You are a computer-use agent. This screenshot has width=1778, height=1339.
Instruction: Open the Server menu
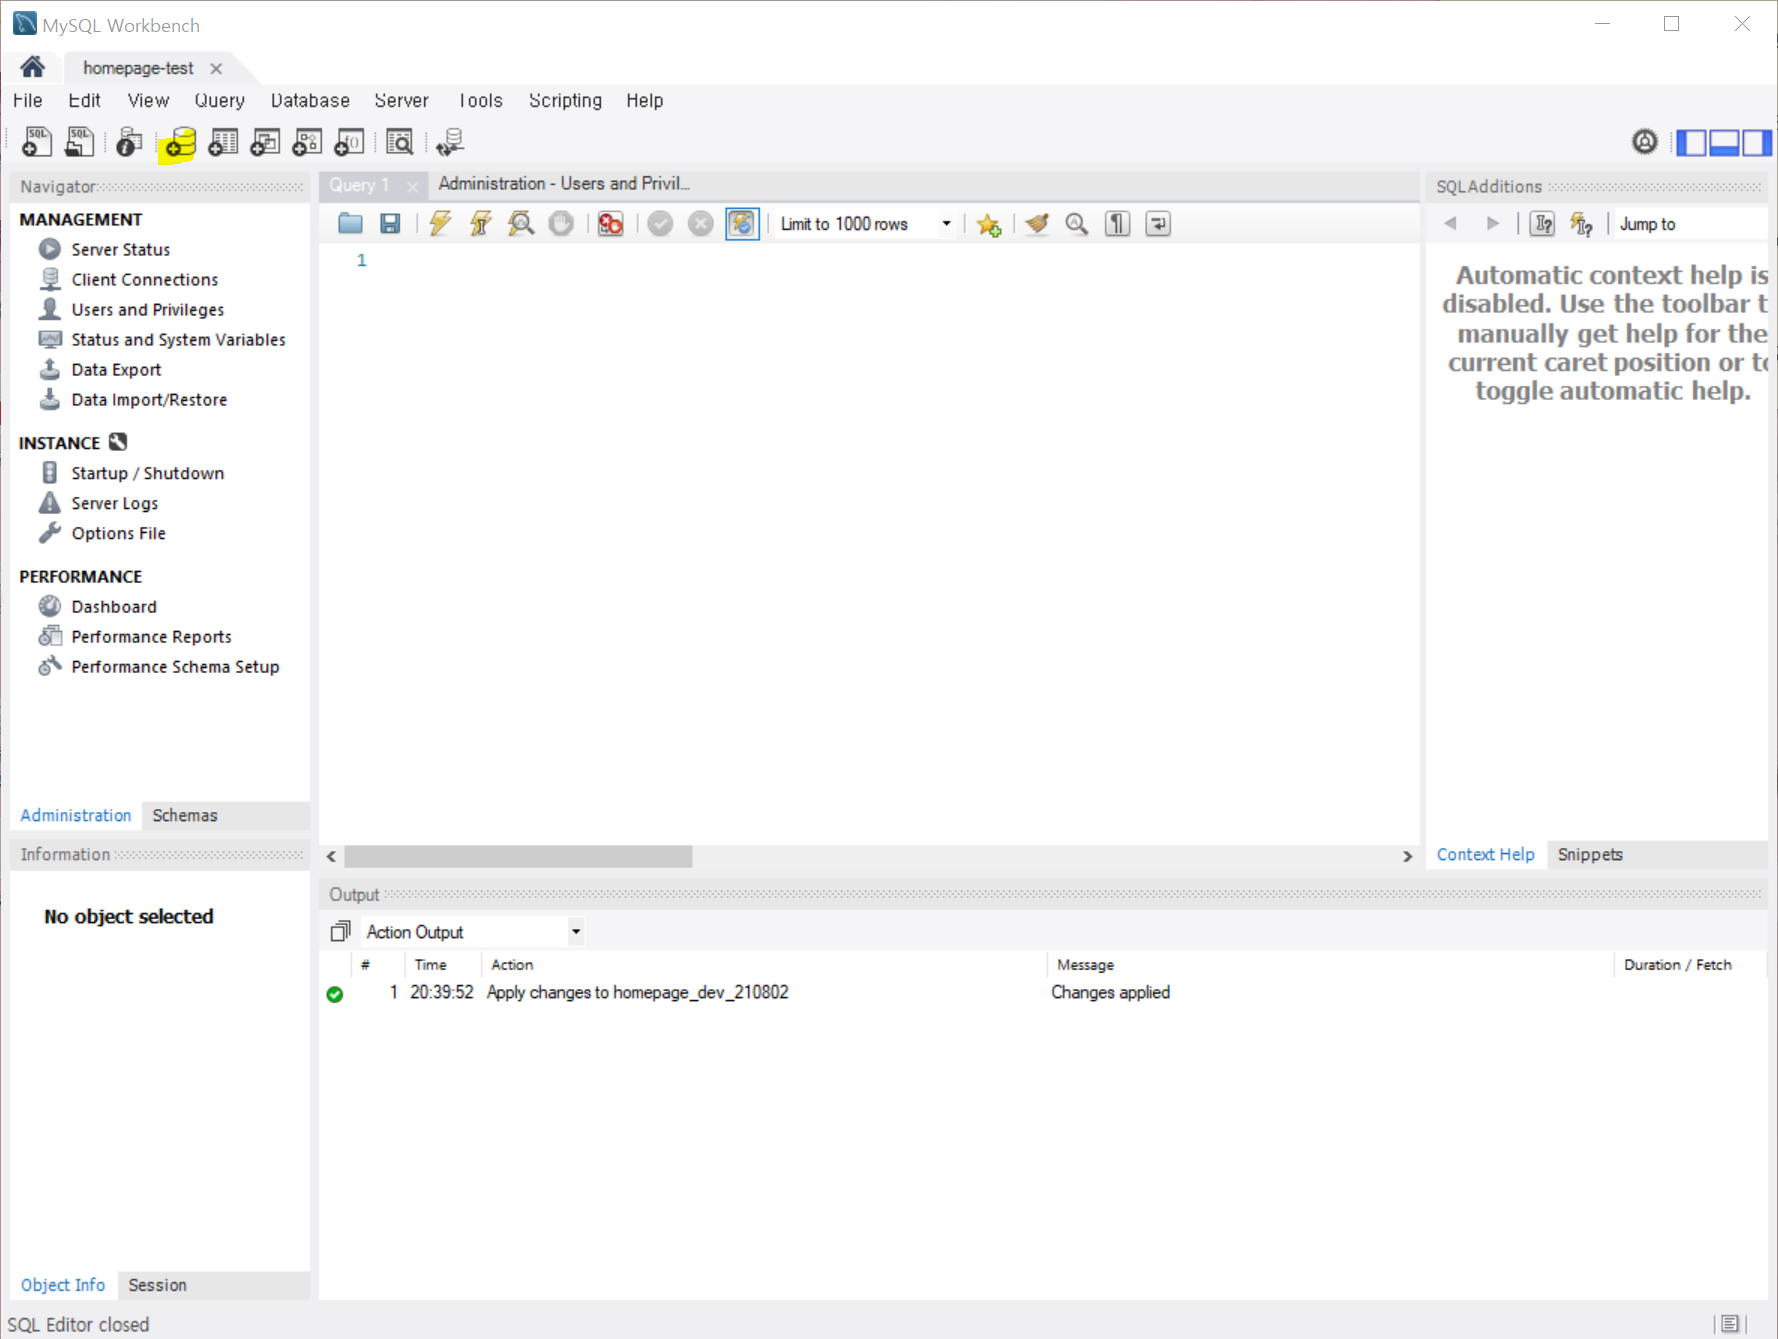pyautogui.click(x=401, y=100)
